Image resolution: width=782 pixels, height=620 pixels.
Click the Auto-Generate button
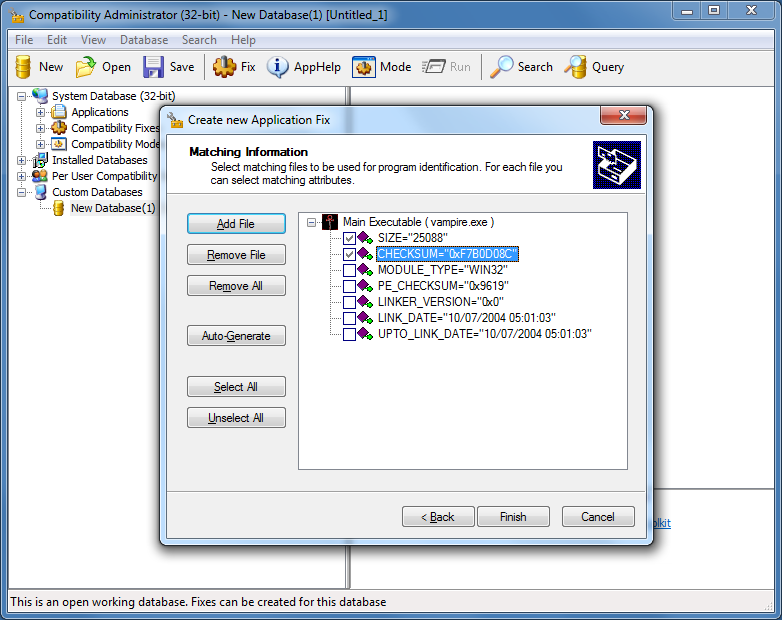click(236, 336)
